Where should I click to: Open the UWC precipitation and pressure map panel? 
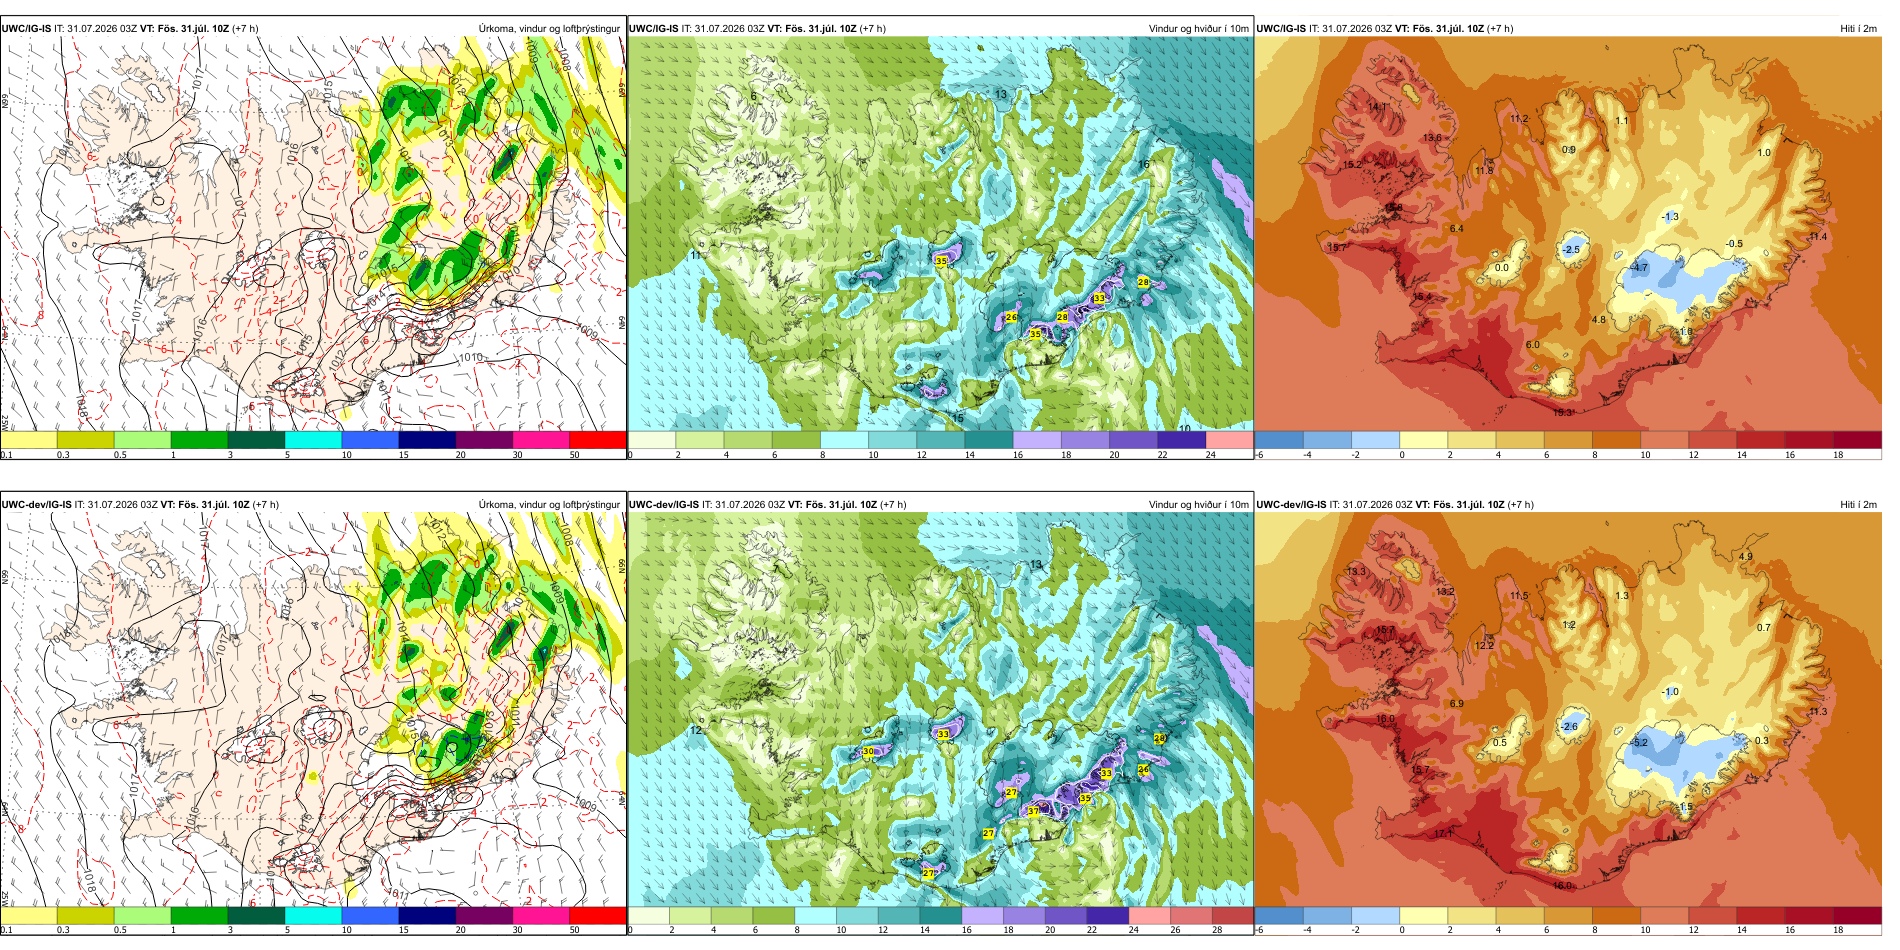[x=313, y=234]
